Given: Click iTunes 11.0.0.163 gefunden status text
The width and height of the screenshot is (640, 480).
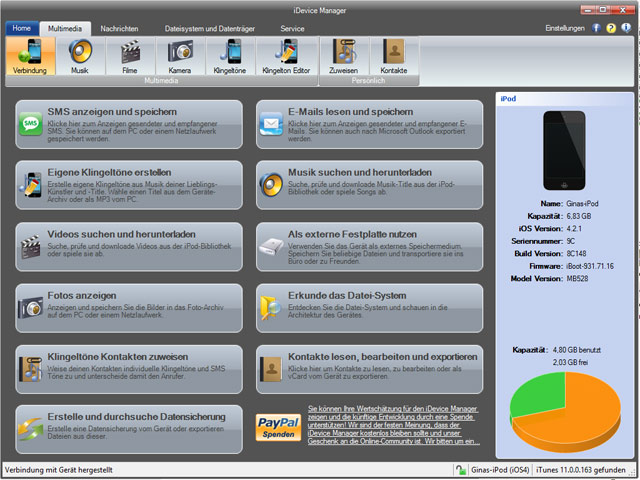Looking at the screenshot, I should [580, 470].
